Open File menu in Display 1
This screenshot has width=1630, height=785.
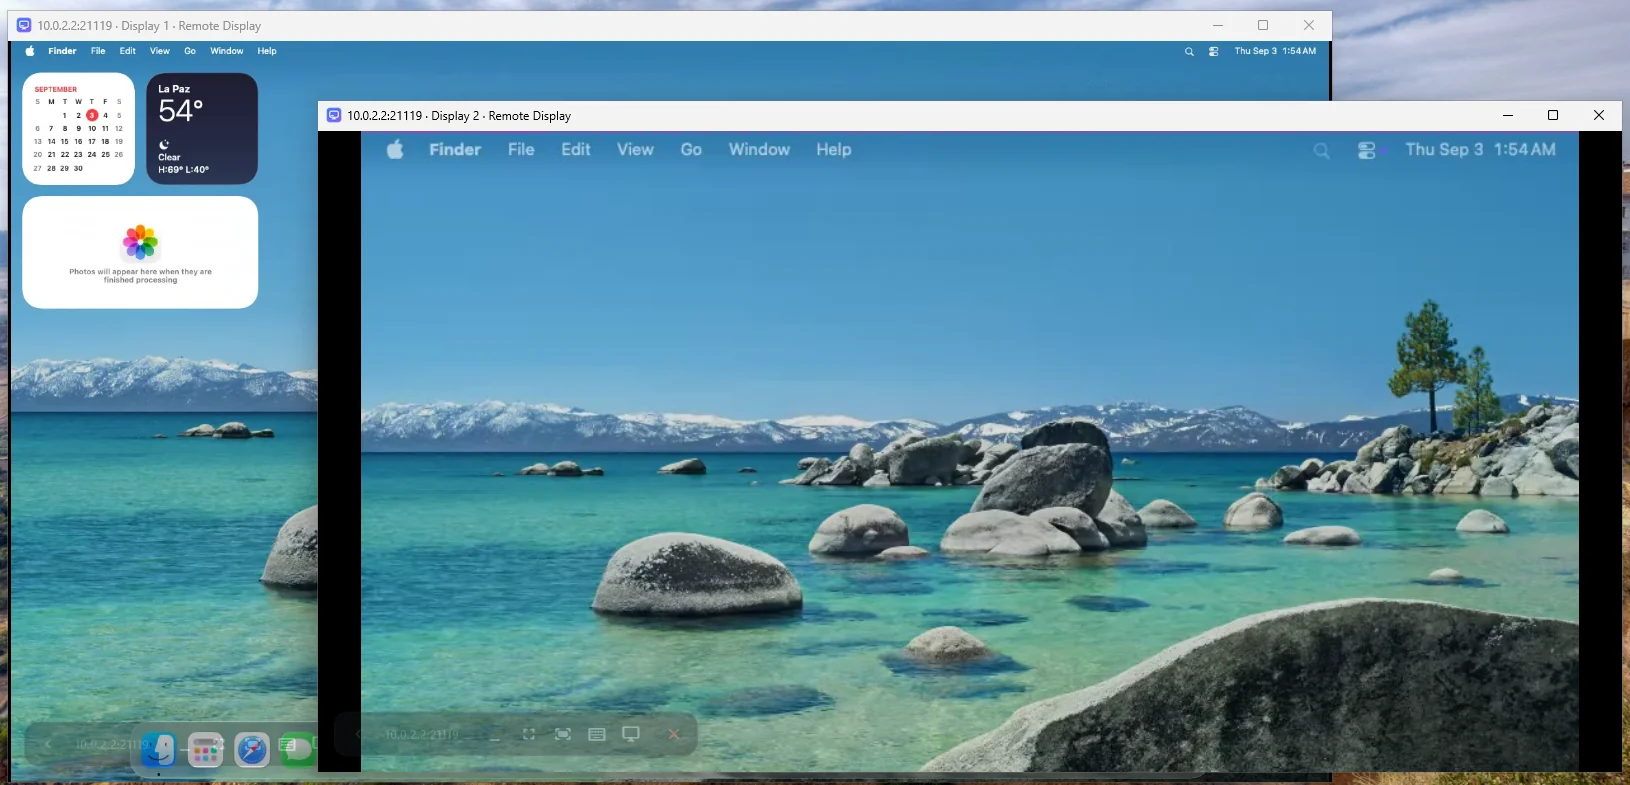click(98, 51)
